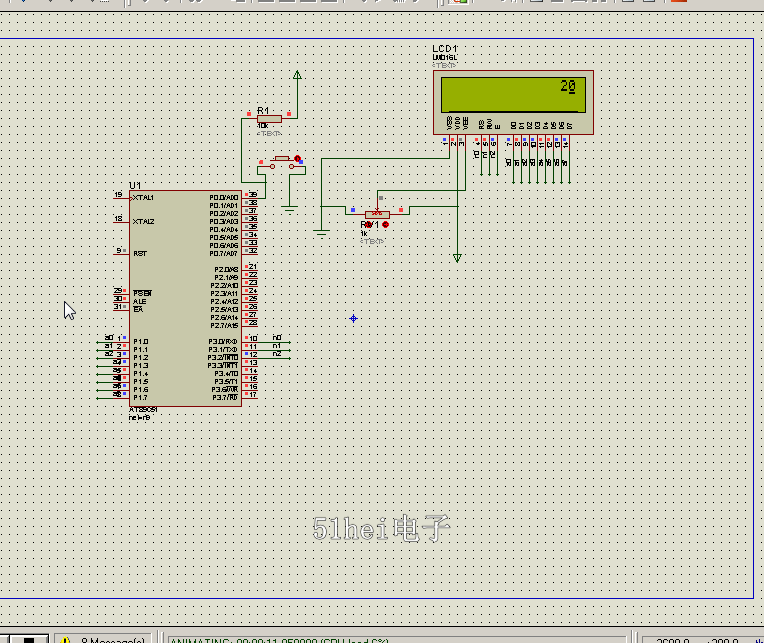Toggle the push-button's red latch dot
This screenshot has height=643, width=764.
(x=297, y=158)
